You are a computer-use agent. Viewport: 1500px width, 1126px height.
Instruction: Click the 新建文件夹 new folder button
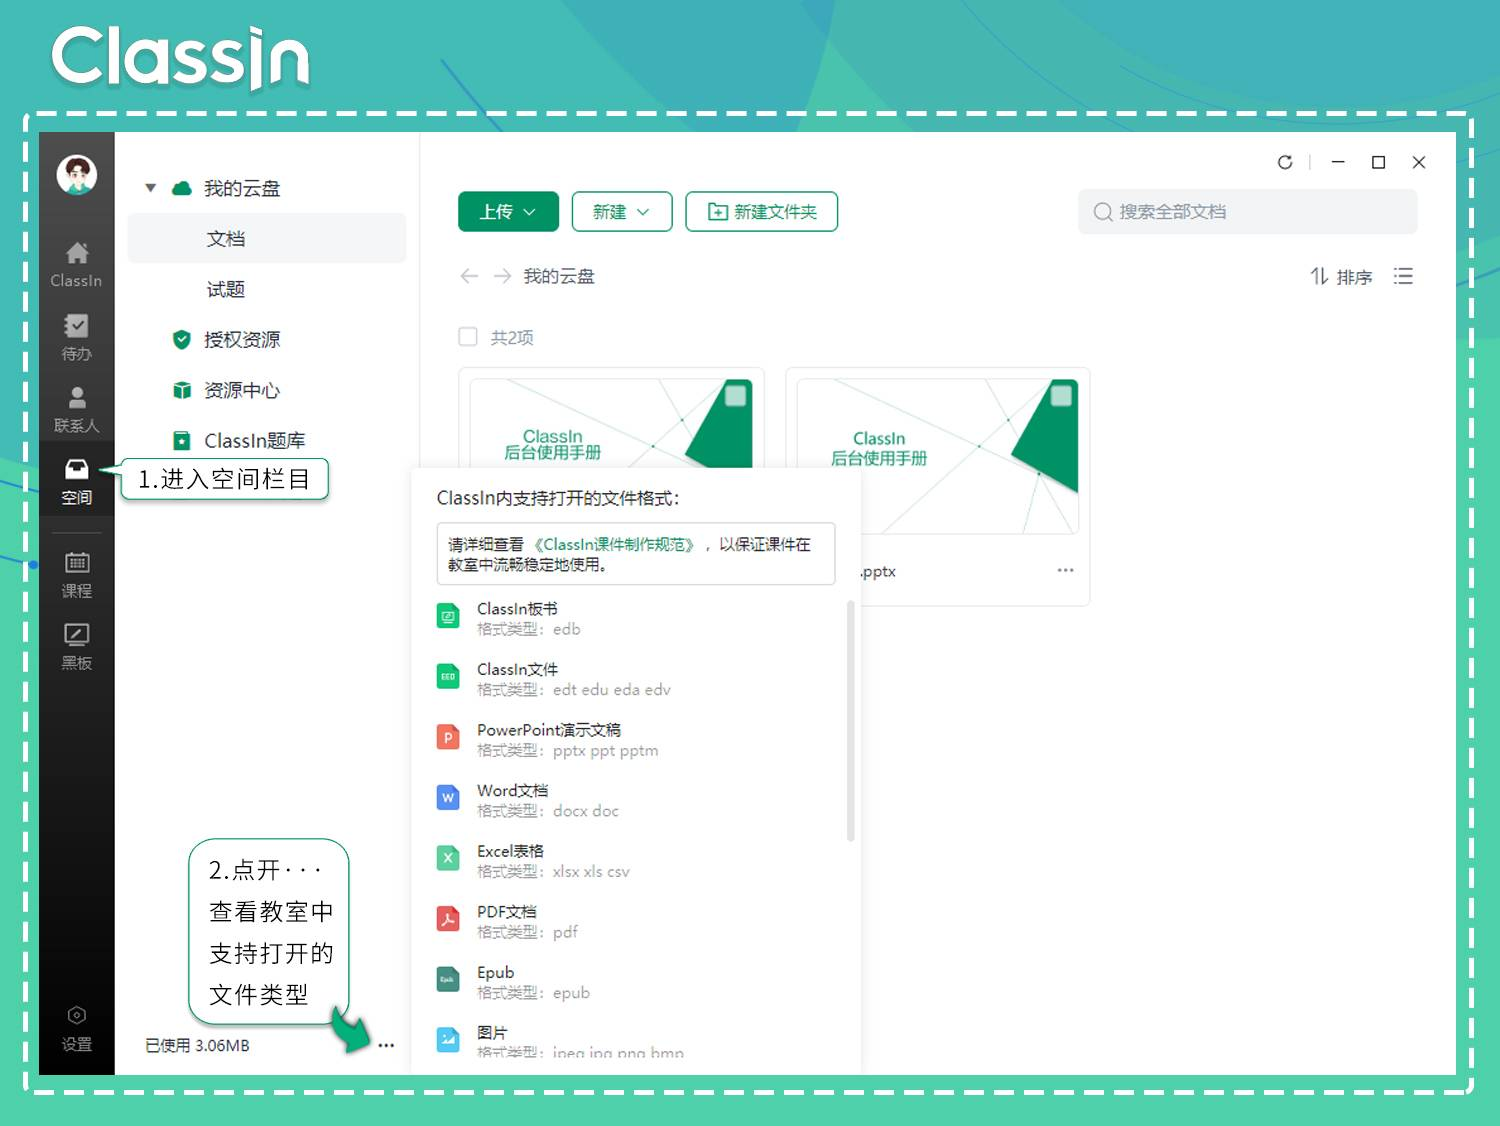(762, 212)
